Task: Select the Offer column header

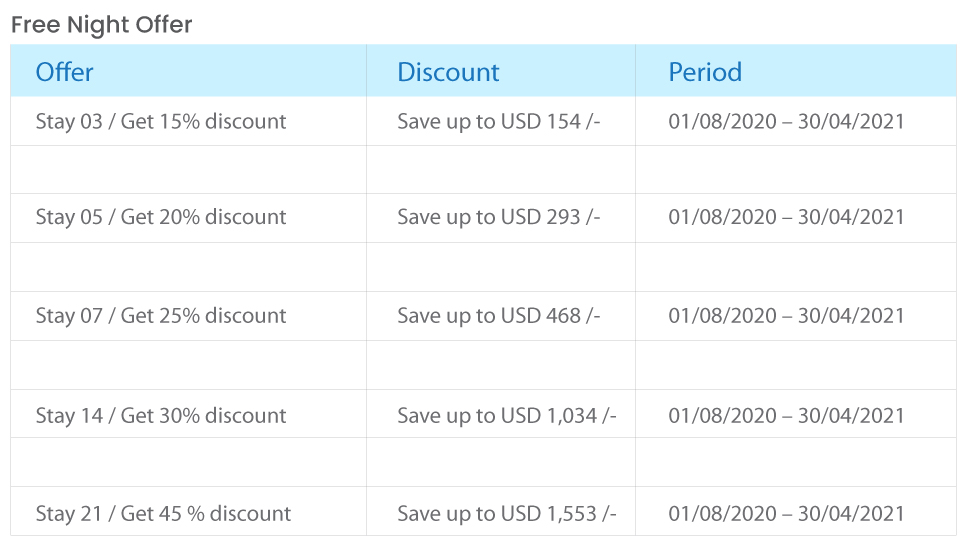Action: 188,70
